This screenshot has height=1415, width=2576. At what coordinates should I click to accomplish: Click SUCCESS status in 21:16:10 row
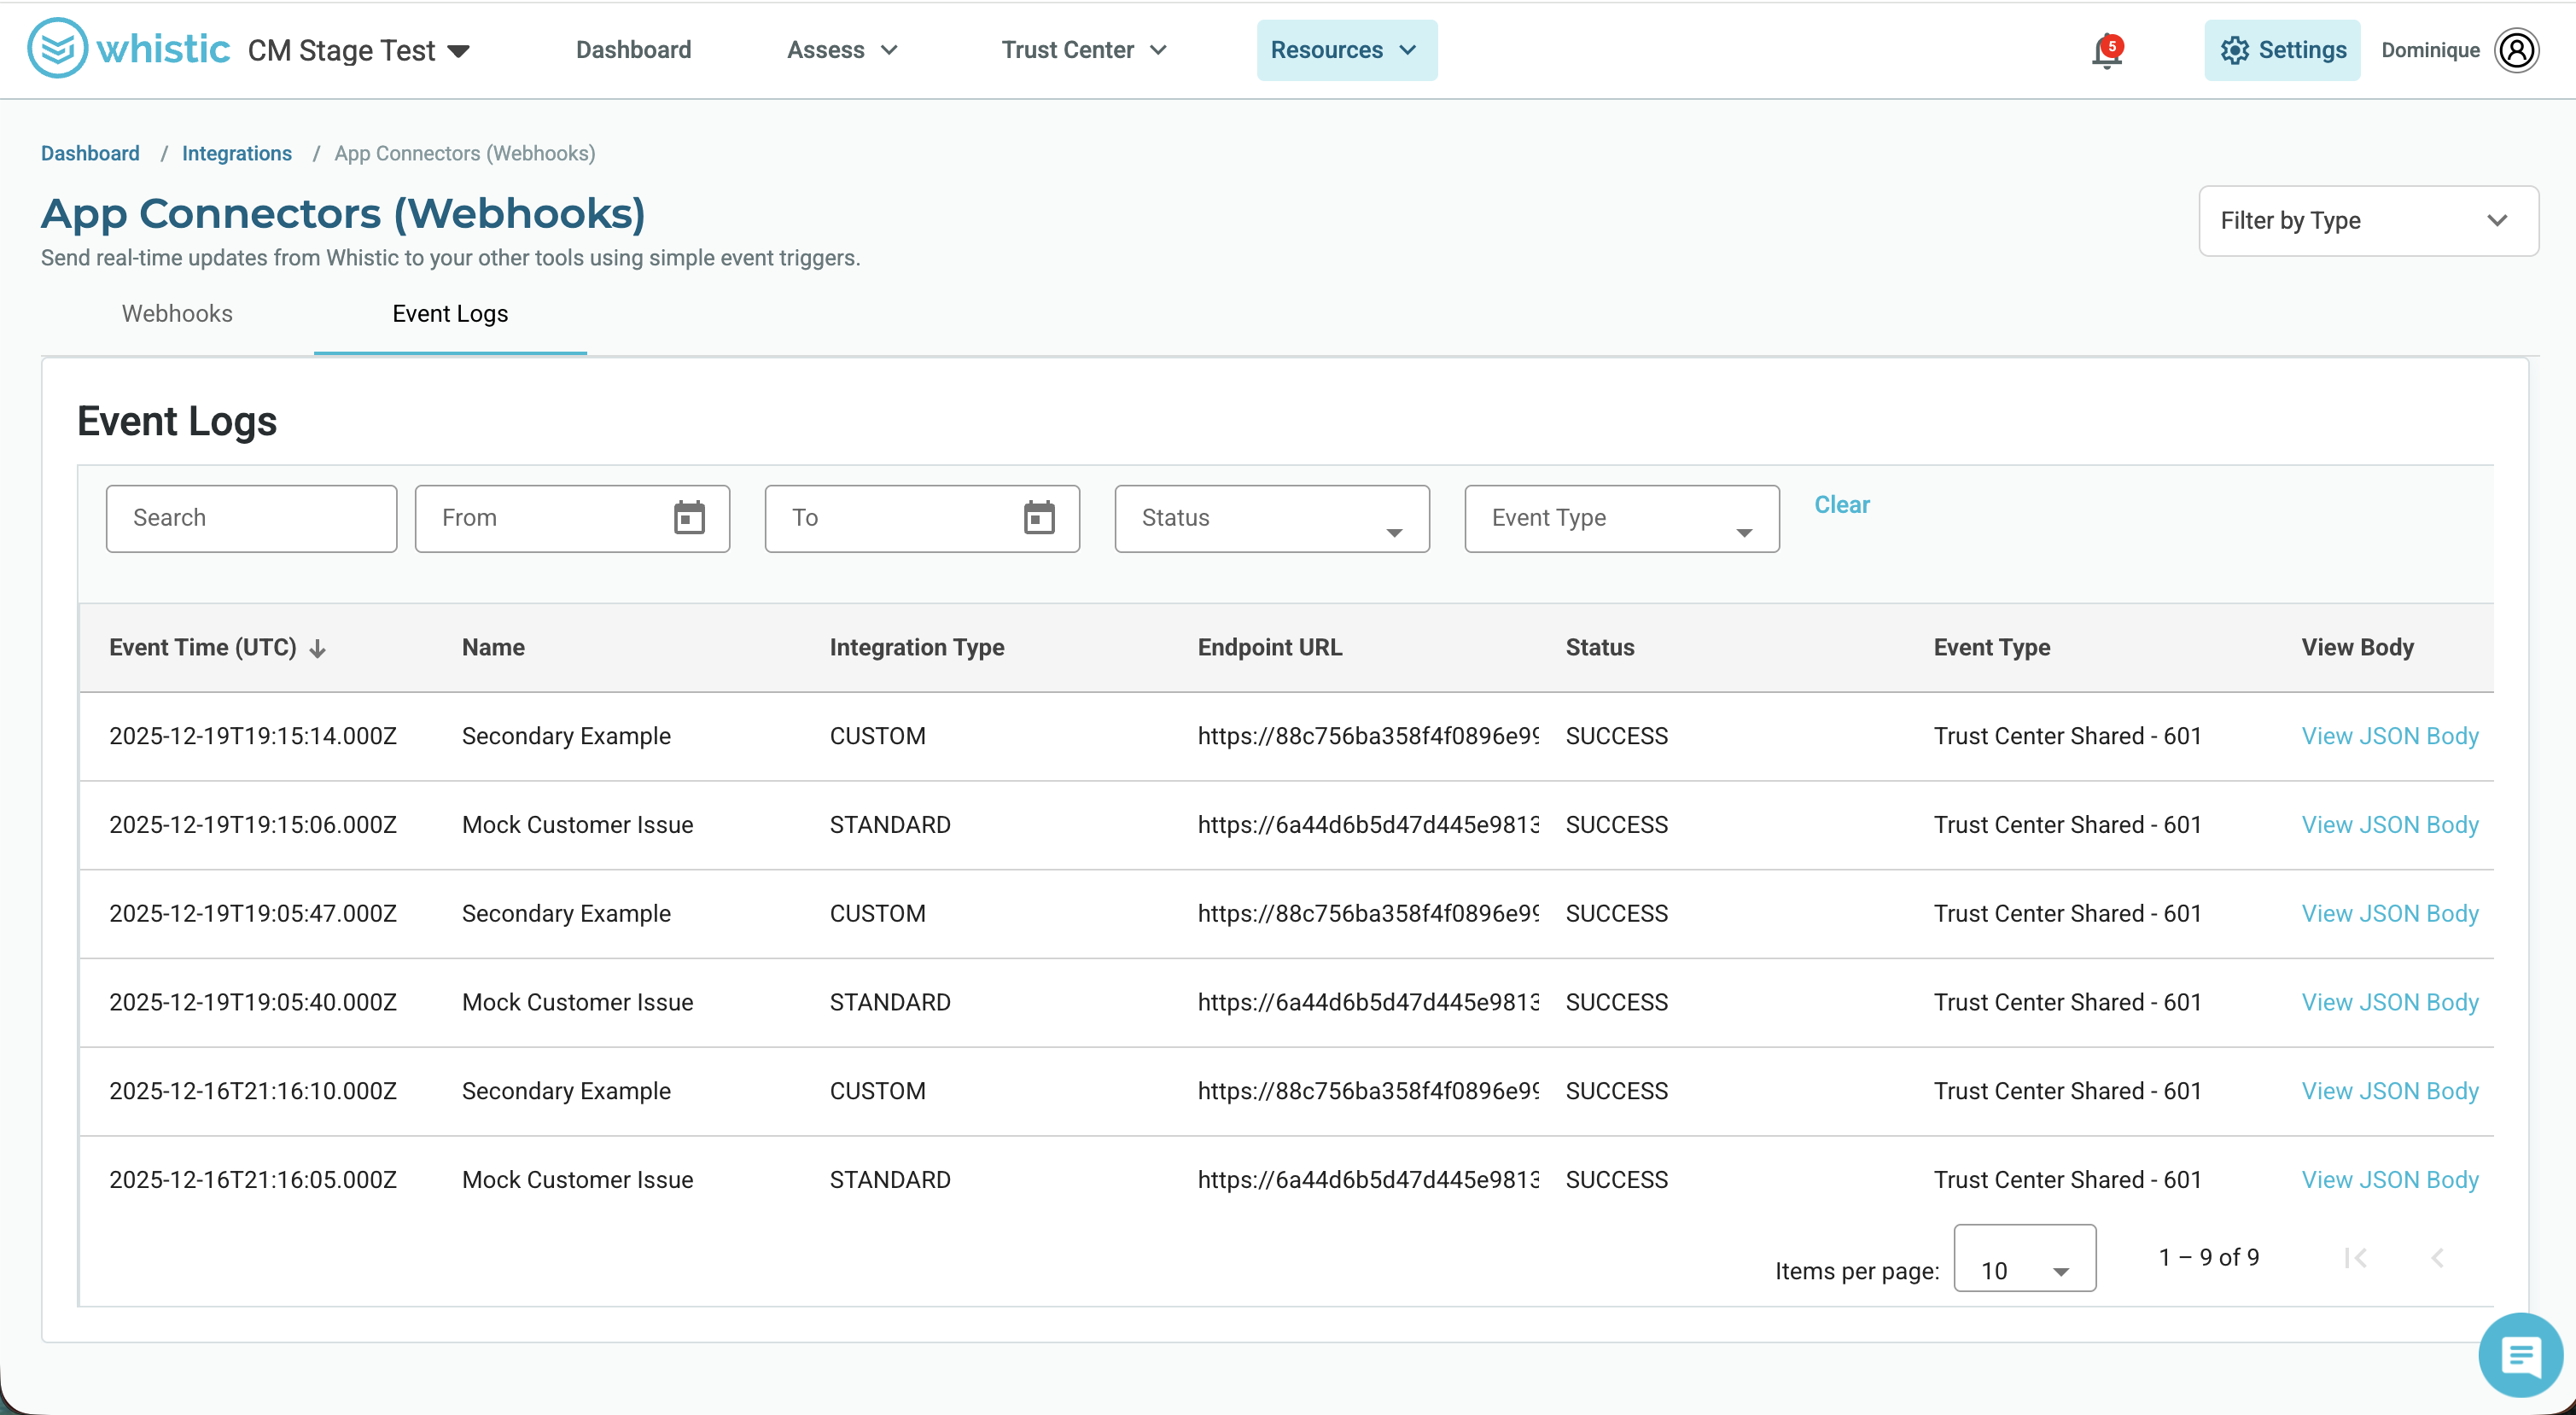point(1617,1091)
